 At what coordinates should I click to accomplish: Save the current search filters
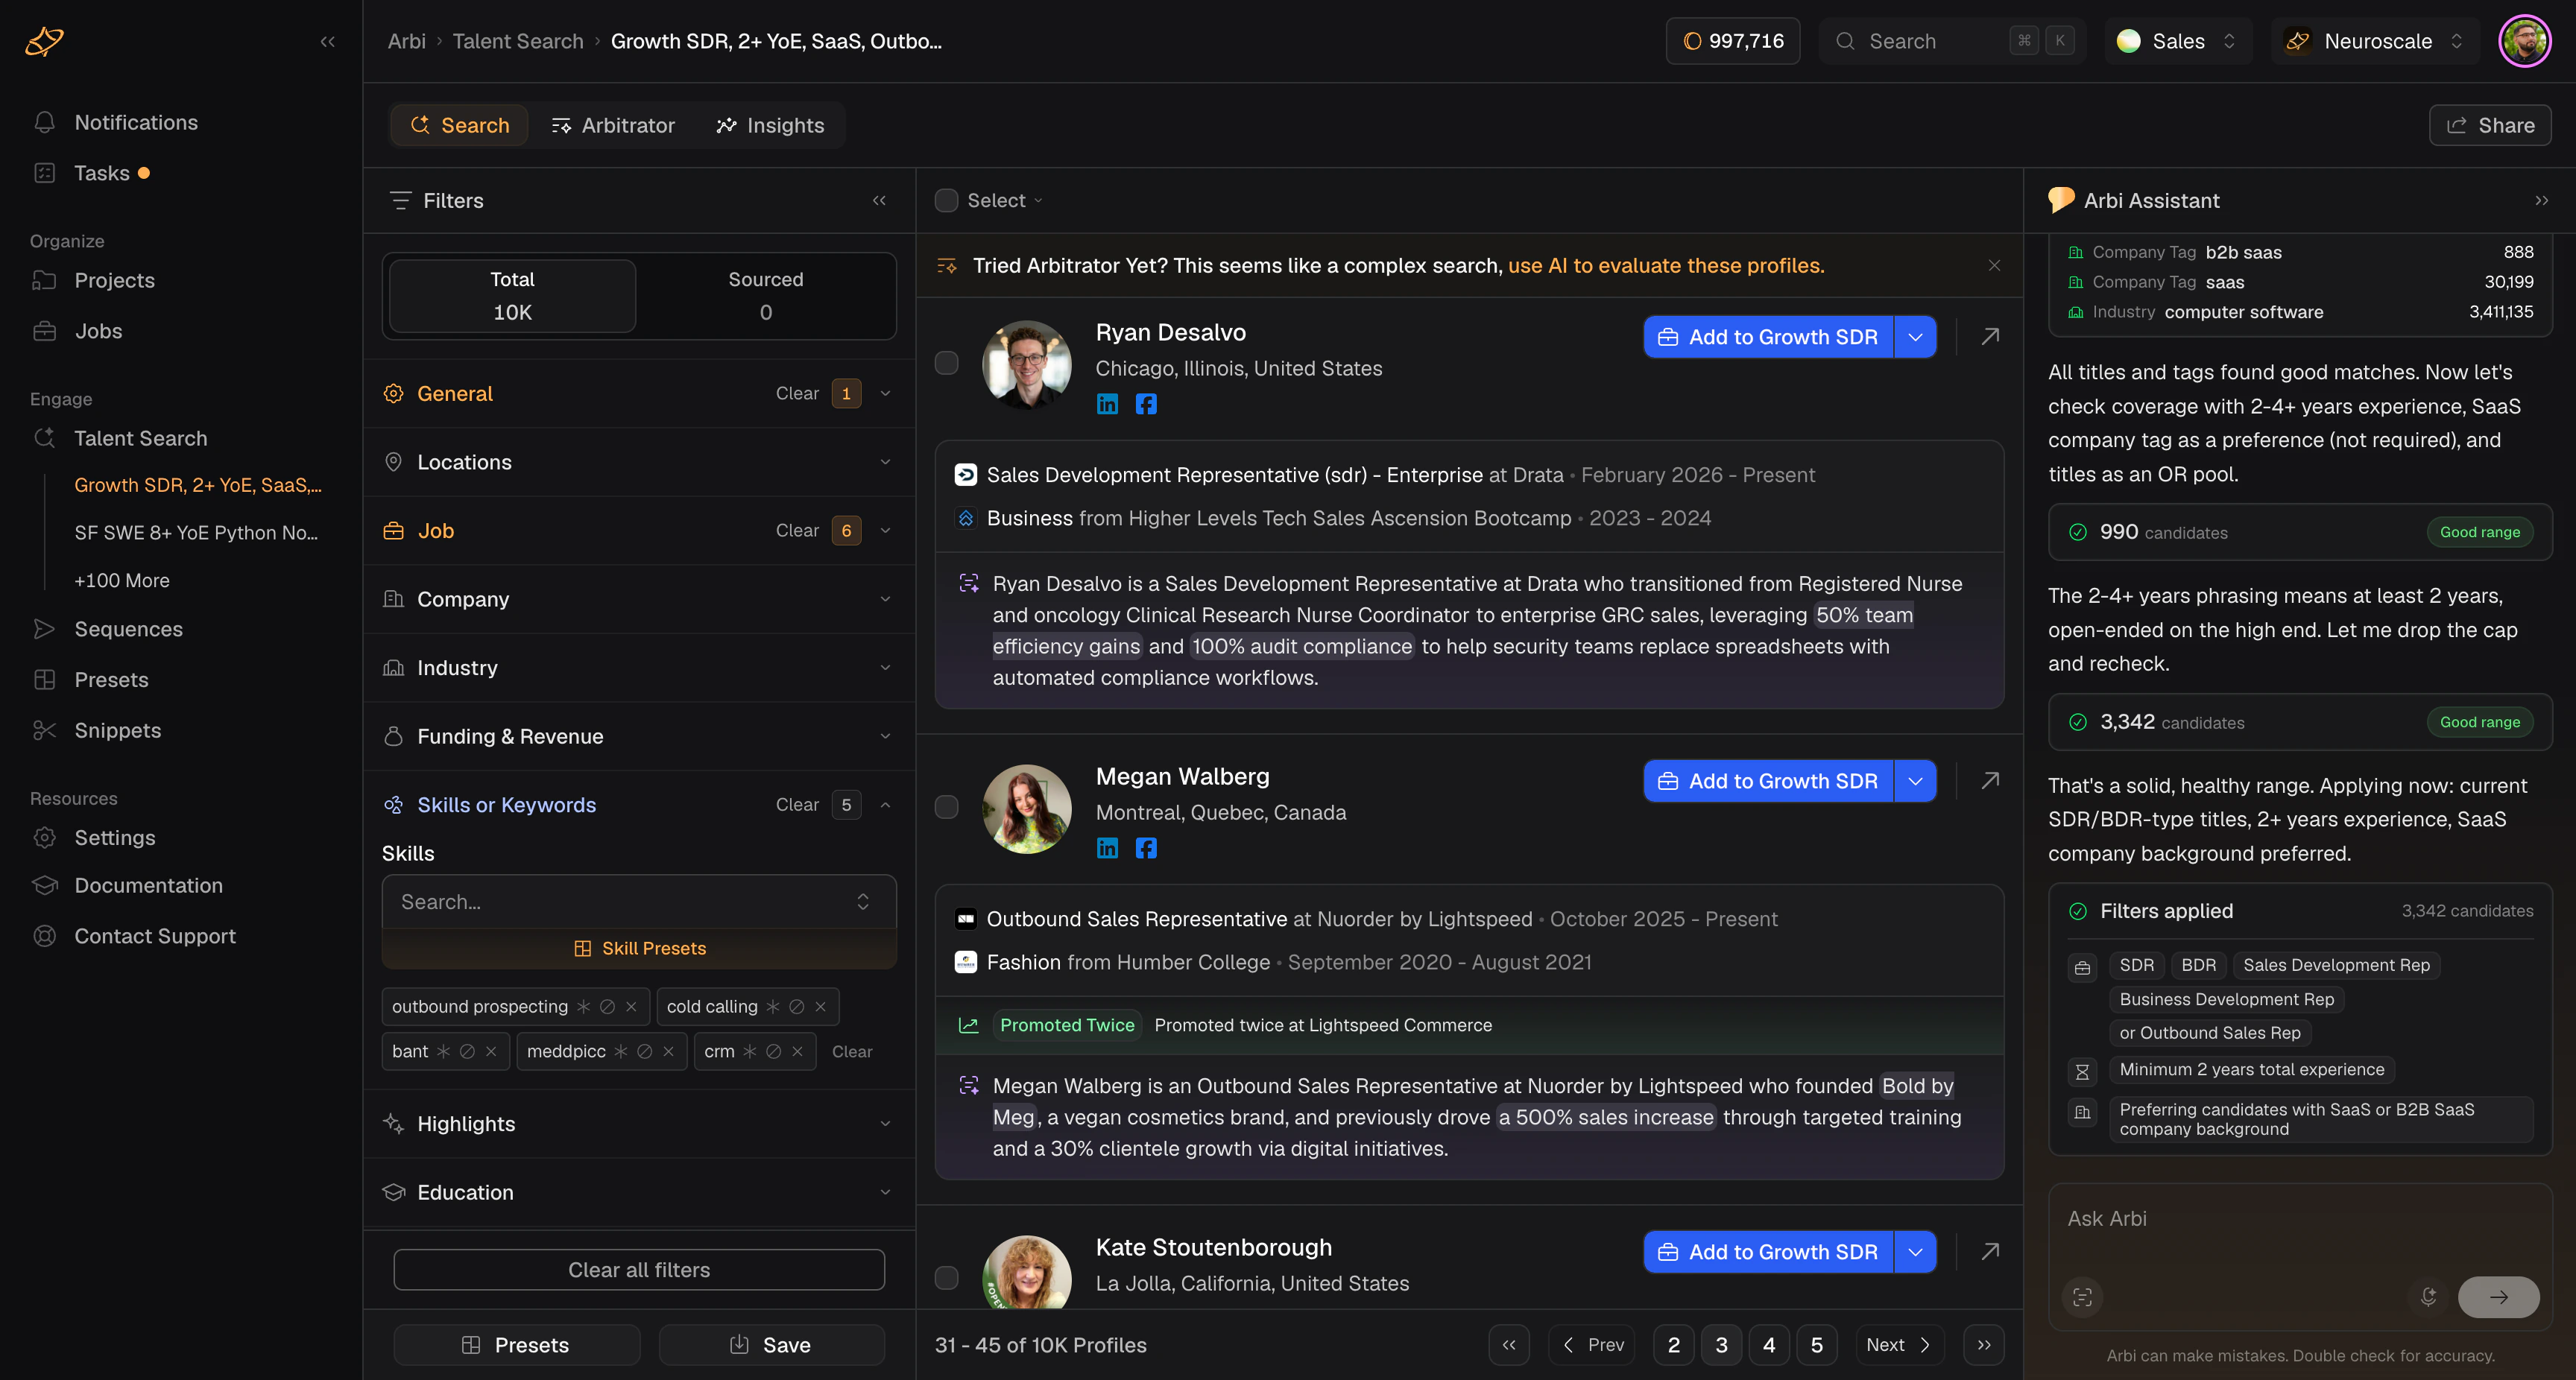pyautogui.click(x=771, y=1345)
